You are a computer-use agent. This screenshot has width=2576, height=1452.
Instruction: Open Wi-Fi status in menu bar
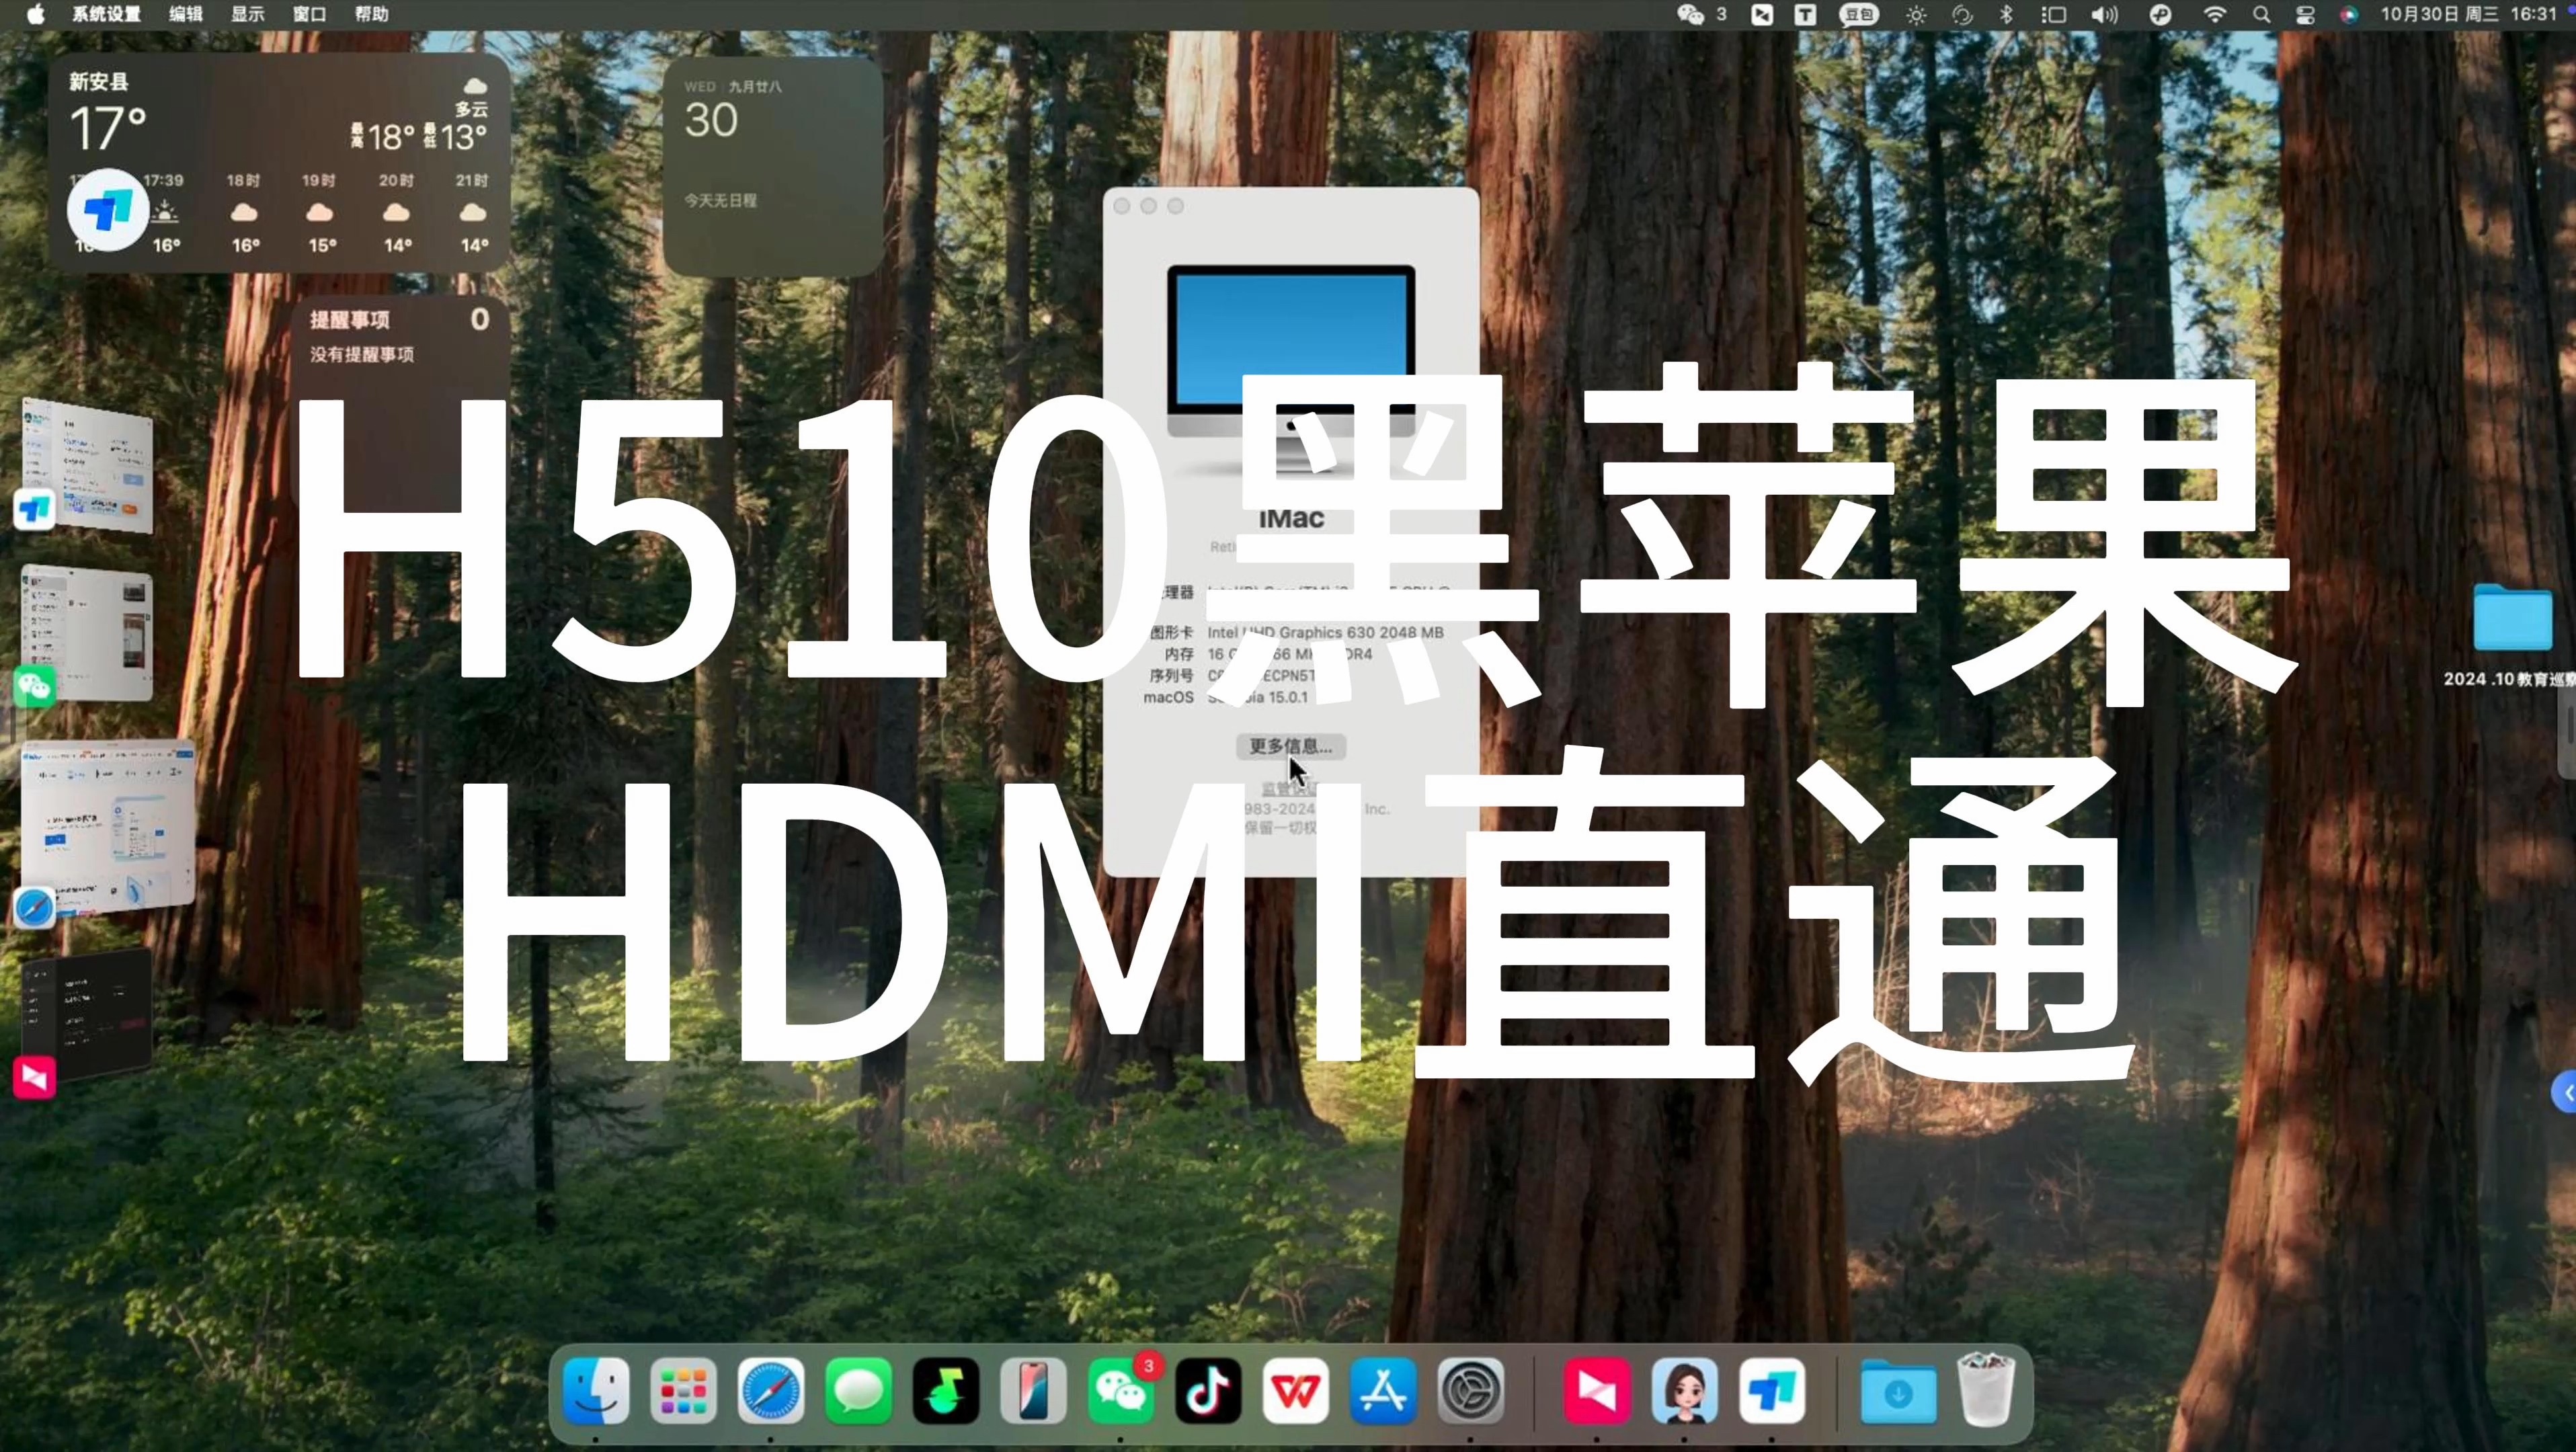pos(2215,14)
